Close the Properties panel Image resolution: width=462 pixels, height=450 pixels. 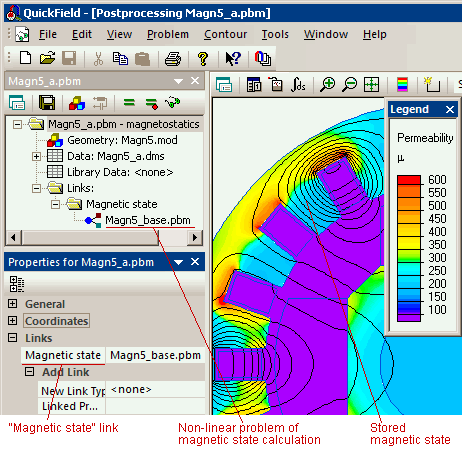click(x=195, y=262)
